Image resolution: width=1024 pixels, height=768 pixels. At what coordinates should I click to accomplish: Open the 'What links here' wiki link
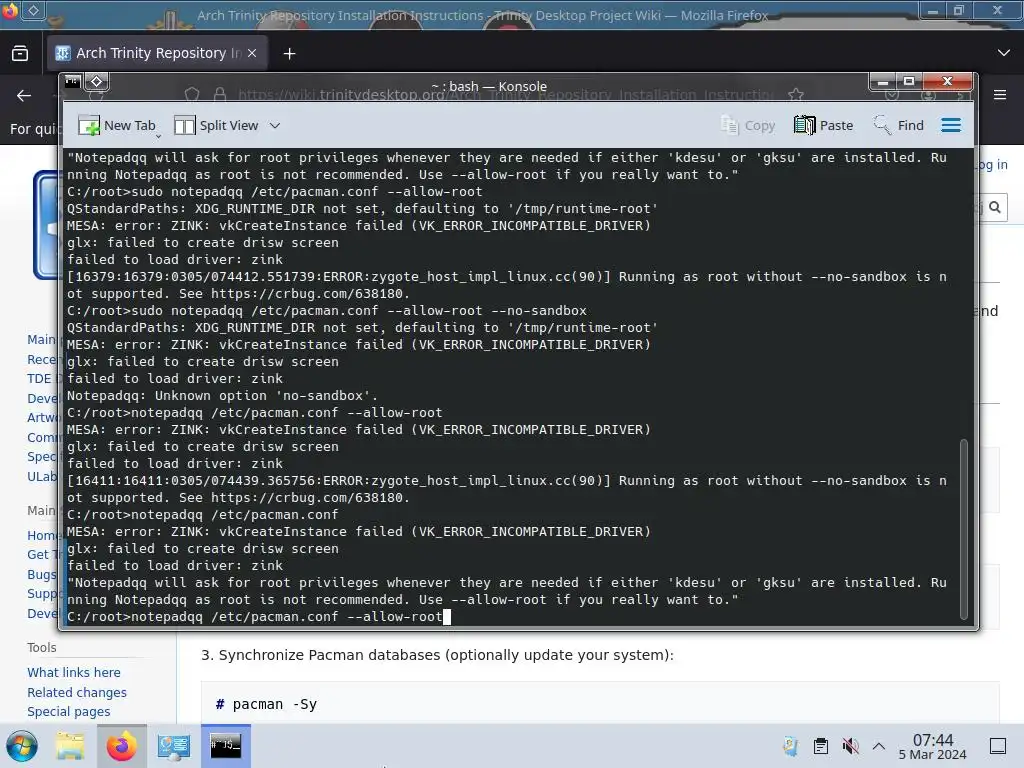click(74, 672)
